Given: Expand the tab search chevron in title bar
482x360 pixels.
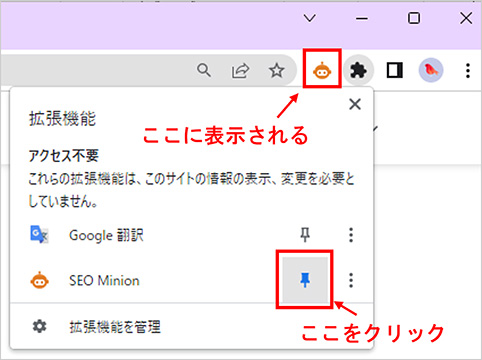Looking at the screenshot, I should coord(310,18).
